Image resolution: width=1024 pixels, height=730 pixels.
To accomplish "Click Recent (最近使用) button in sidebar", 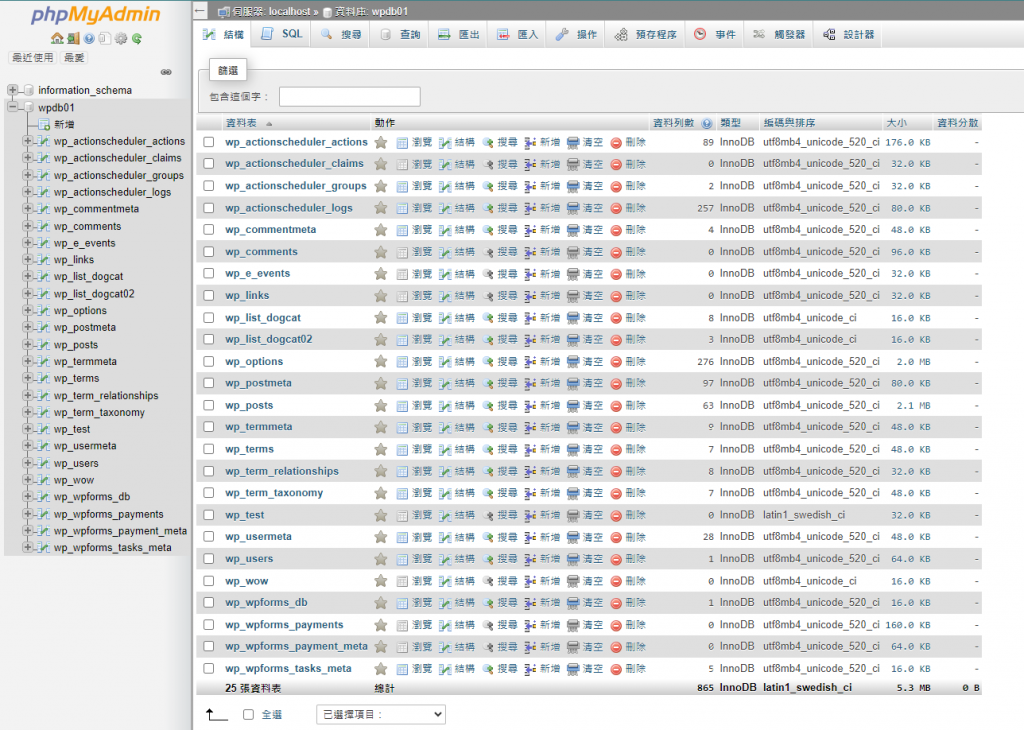I will click(x=33, y=57).
